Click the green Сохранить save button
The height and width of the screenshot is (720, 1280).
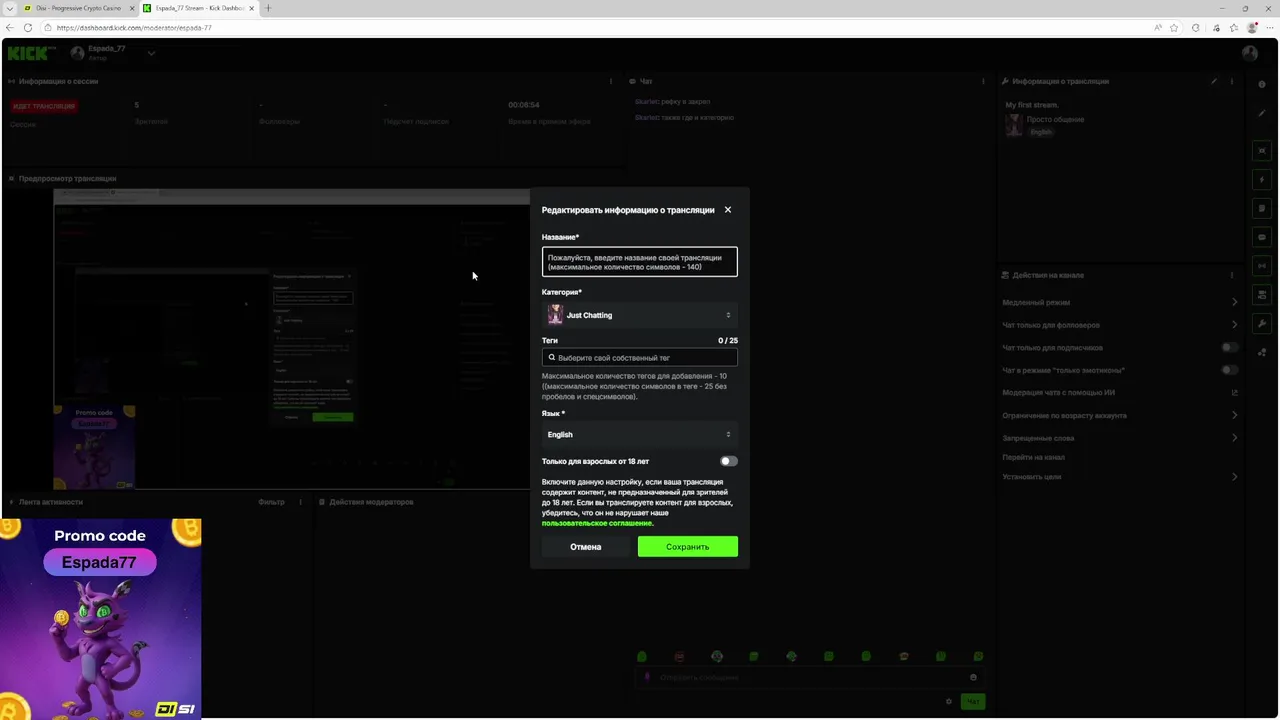point(688,547)
